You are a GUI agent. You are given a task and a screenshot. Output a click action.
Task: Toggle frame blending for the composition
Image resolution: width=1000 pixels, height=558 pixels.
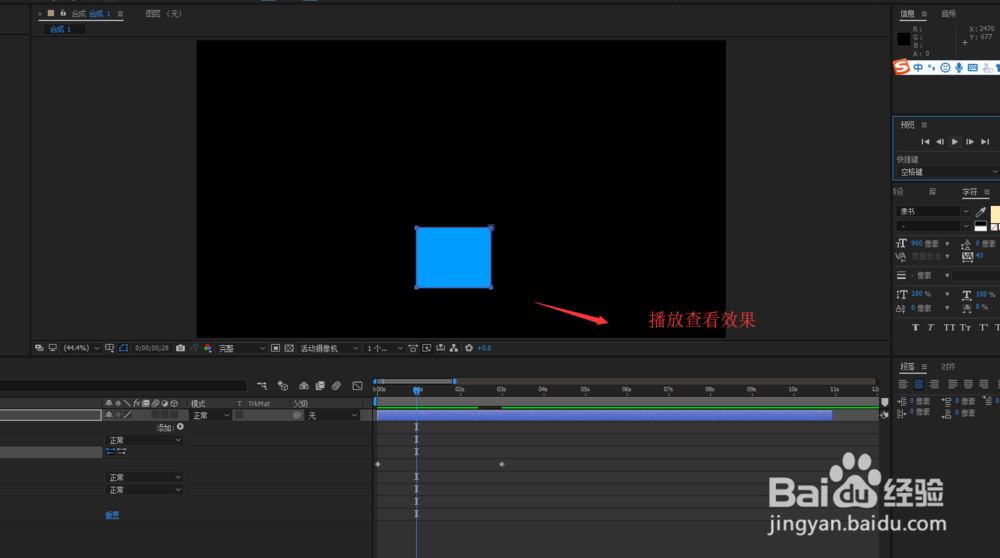(320, 386)
